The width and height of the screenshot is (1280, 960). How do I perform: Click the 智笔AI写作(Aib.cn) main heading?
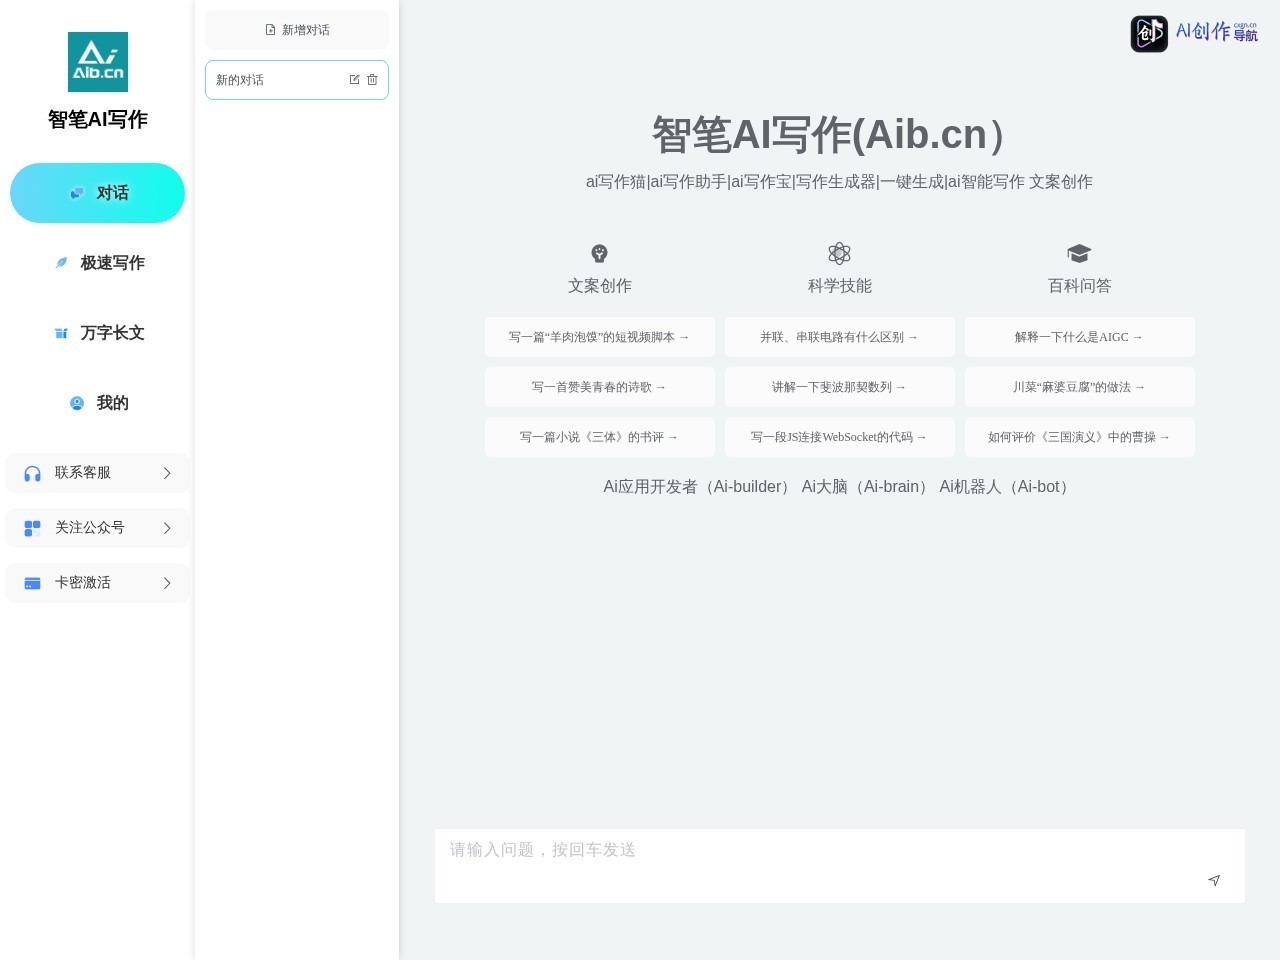[839, 135]
